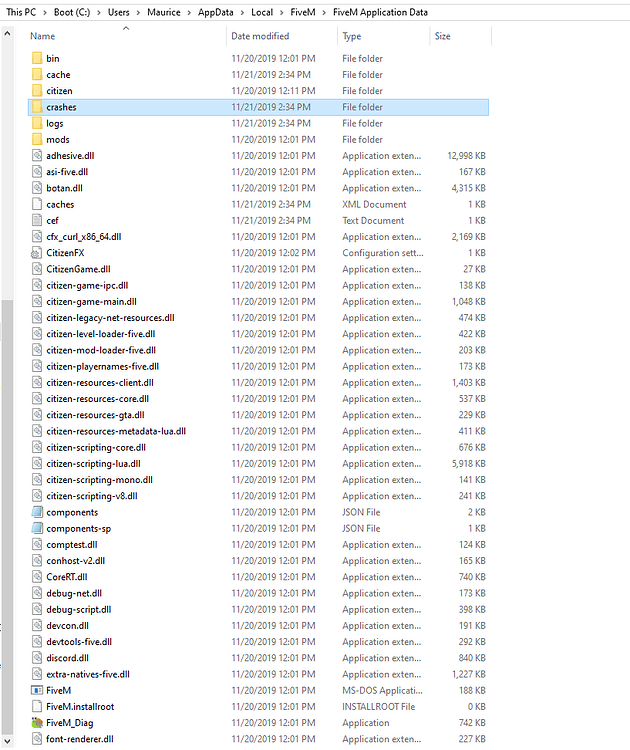Screen dimensions: 630x750
Task: Expand the chevron after Maurice in path
Action: click(x=189, y=12)
